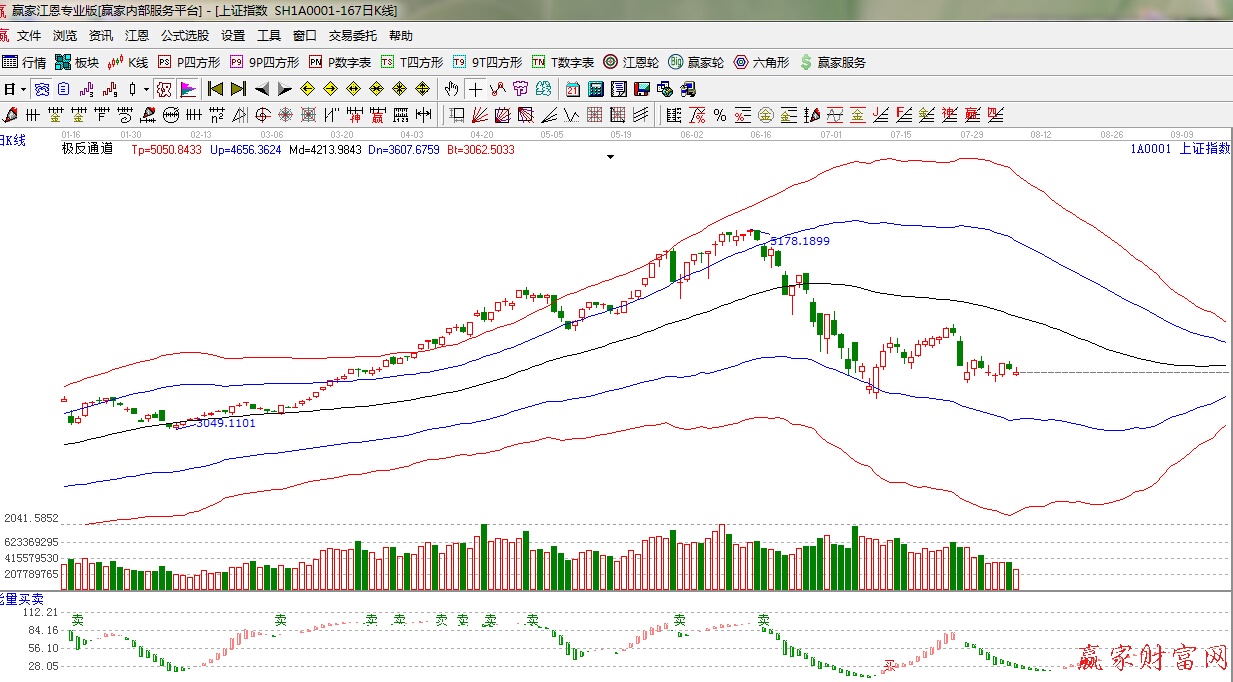Jump to first bar with skip-back arrow
This screenshot has width=1233, height=682.
coord(214,88)
